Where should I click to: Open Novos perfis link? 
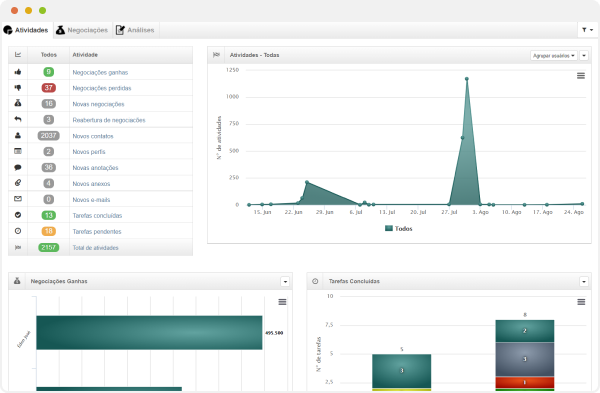tap(89, 152)
